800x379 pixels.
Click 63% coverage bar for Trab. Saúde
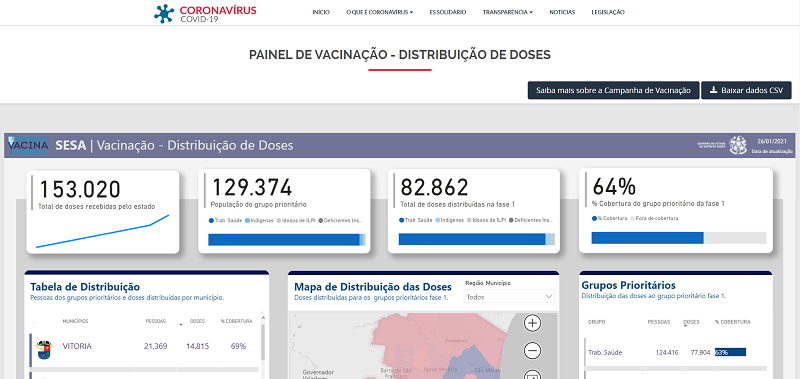coord(730,352)
